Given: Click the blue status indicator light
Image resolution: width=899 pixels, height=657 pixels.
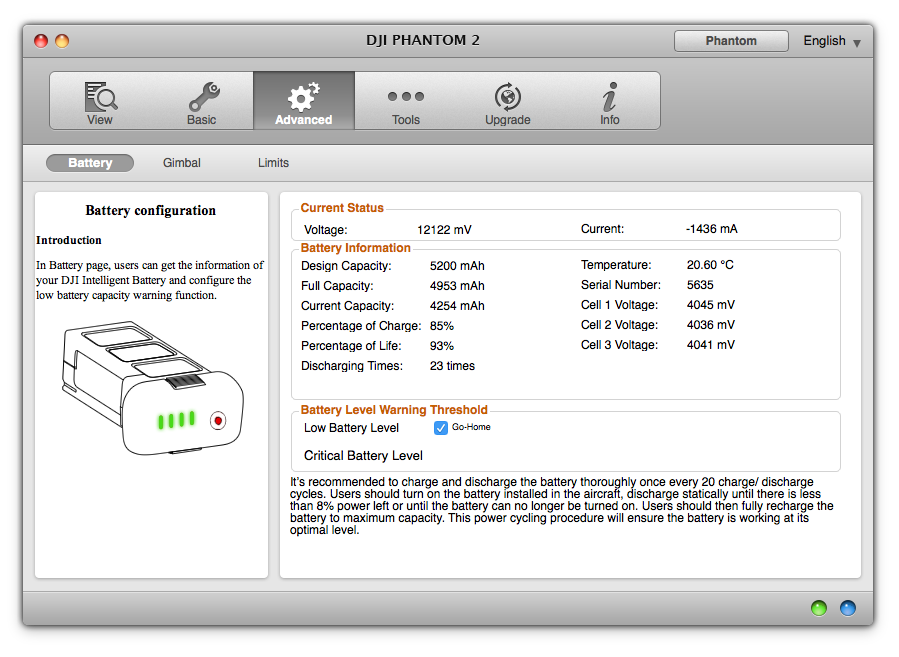Looking at the screenshot, I should coord(847,608).
